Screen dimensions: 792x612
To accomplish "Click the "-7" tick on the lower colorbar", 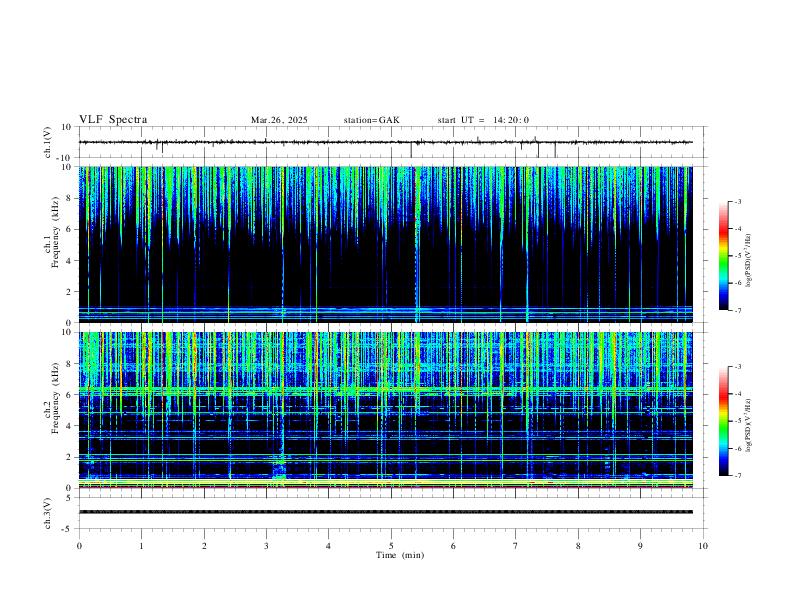I will 737,476.
